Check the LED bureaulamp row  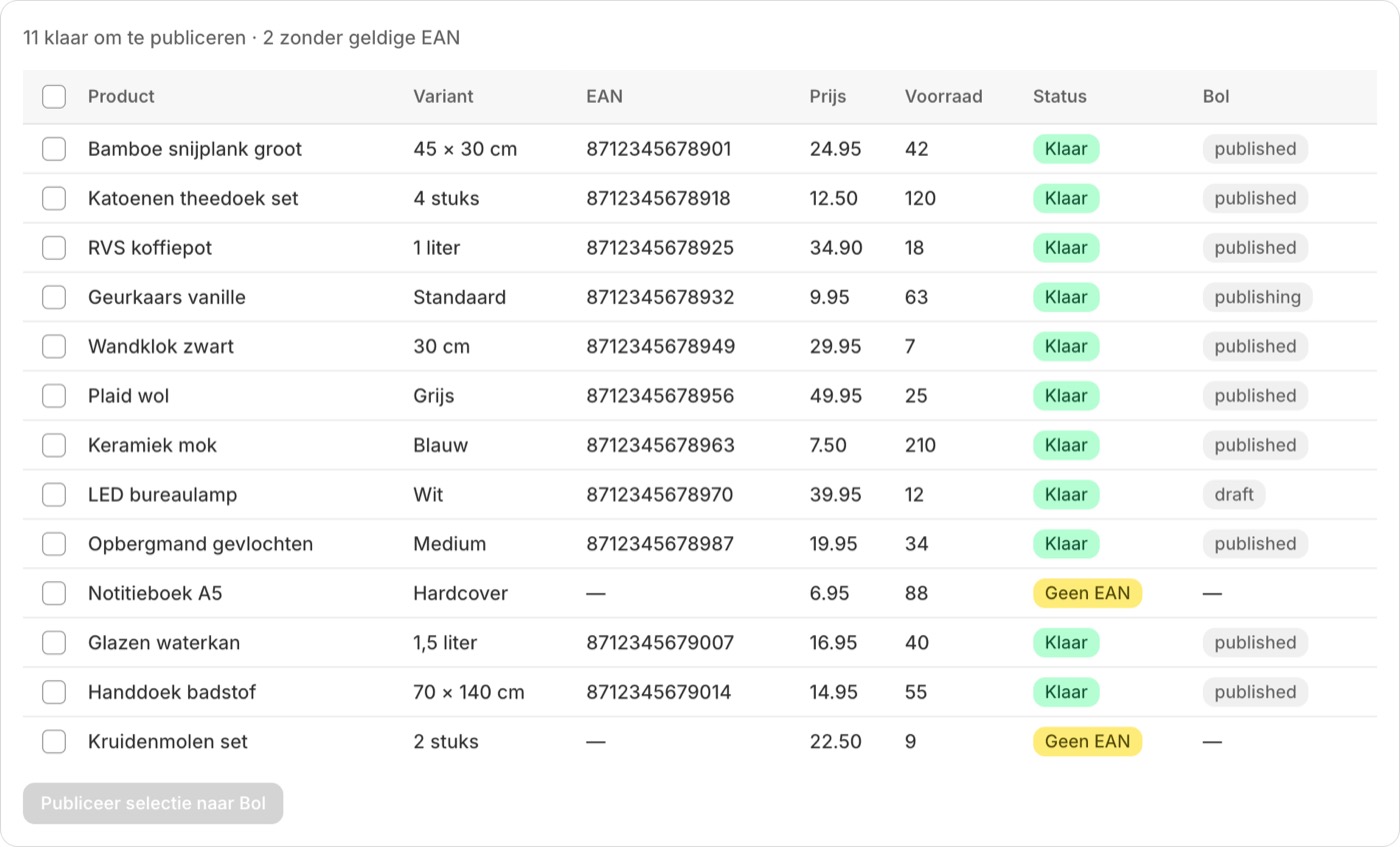click(54, 495)
